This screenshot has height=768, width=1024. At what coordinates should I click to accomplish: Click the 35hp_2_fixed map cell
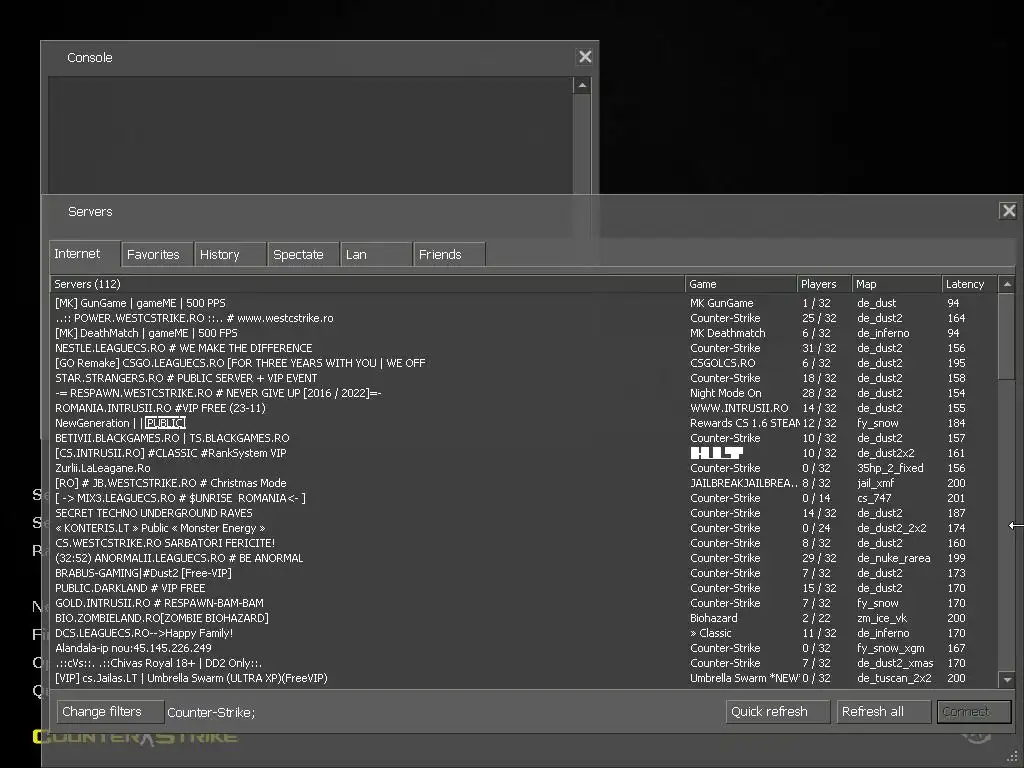[890, 468]
